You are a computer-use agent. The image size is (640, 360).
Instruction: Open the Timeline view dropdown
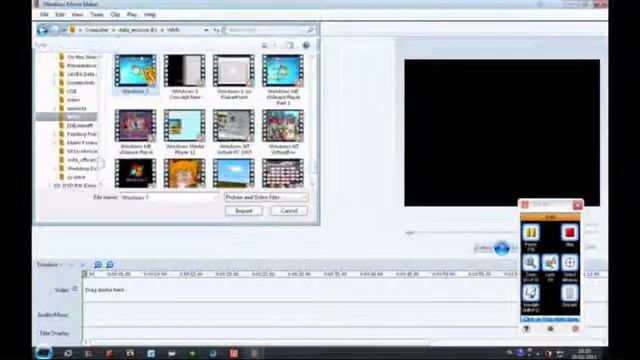click(x=62, y=265)
